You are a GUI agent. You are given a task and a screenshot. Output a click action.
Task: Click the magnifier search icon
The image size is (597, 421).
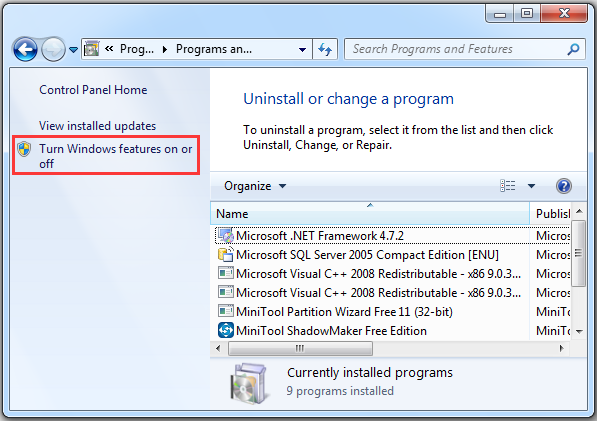(573, 49)
